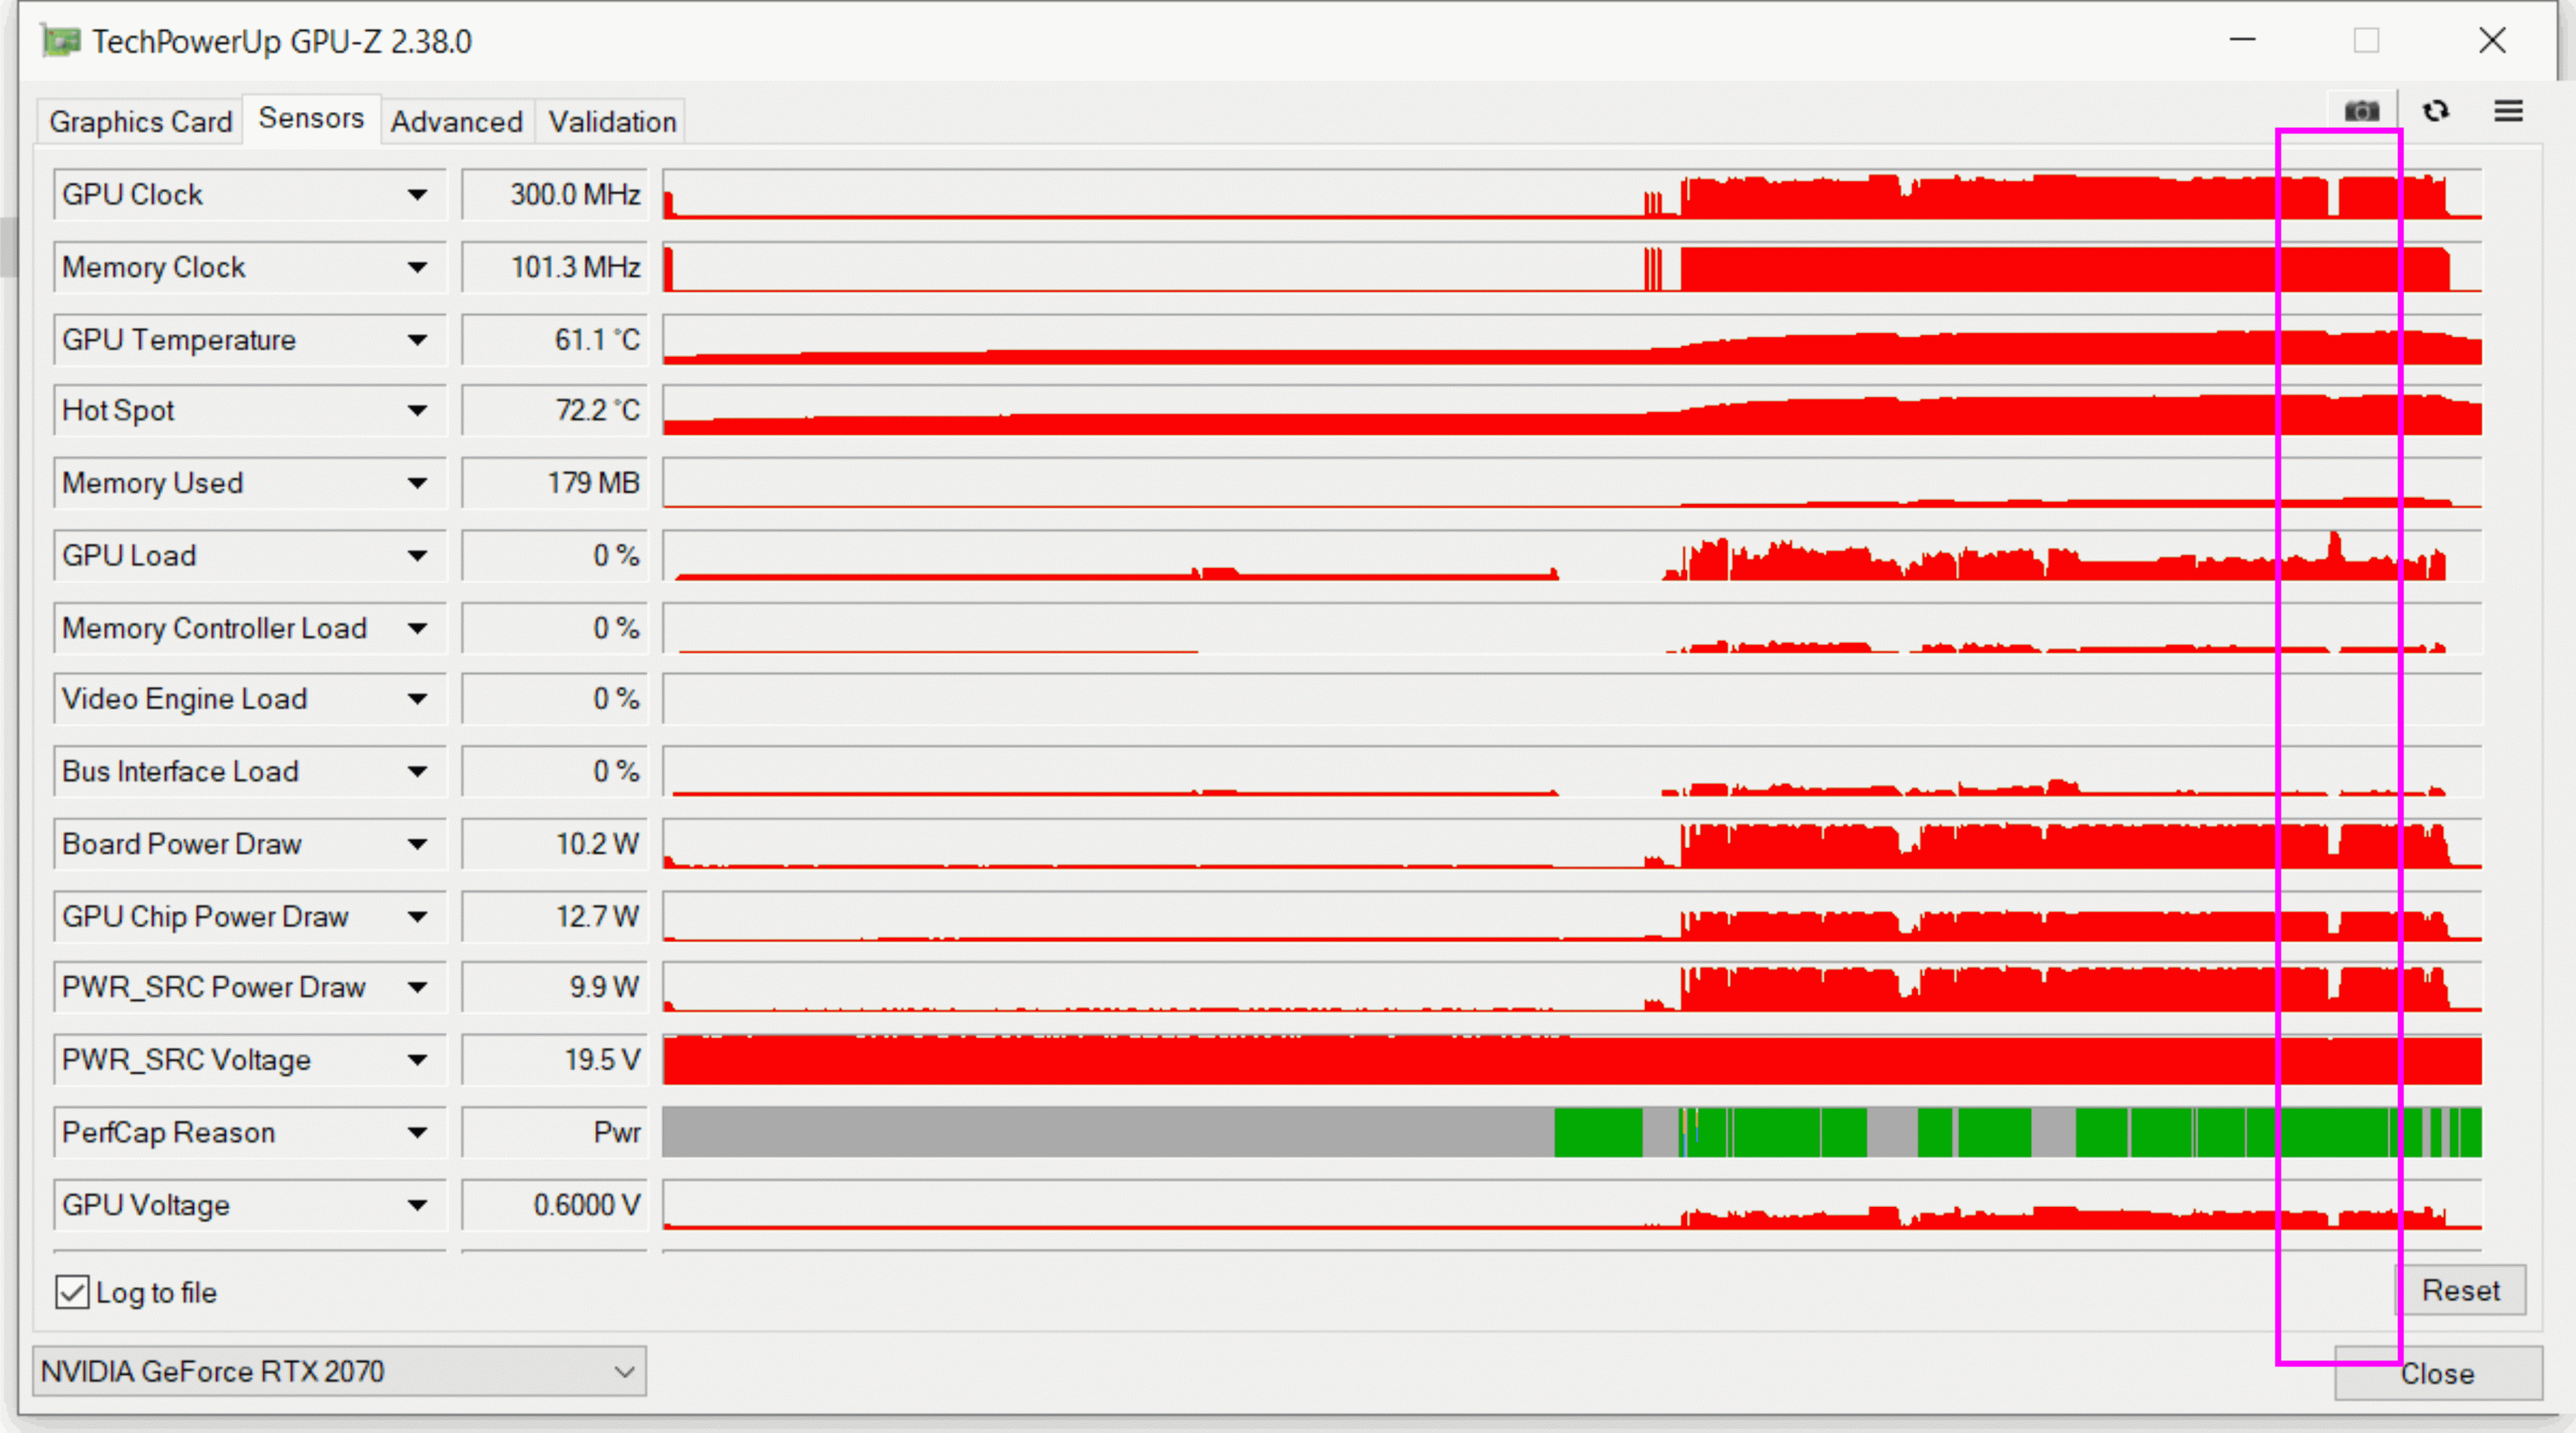The width and height of the screenshot is (2576, 1433).
Task: Open the GPU Clock sensor dropdown arrow
Action: [x=417, y=195]
